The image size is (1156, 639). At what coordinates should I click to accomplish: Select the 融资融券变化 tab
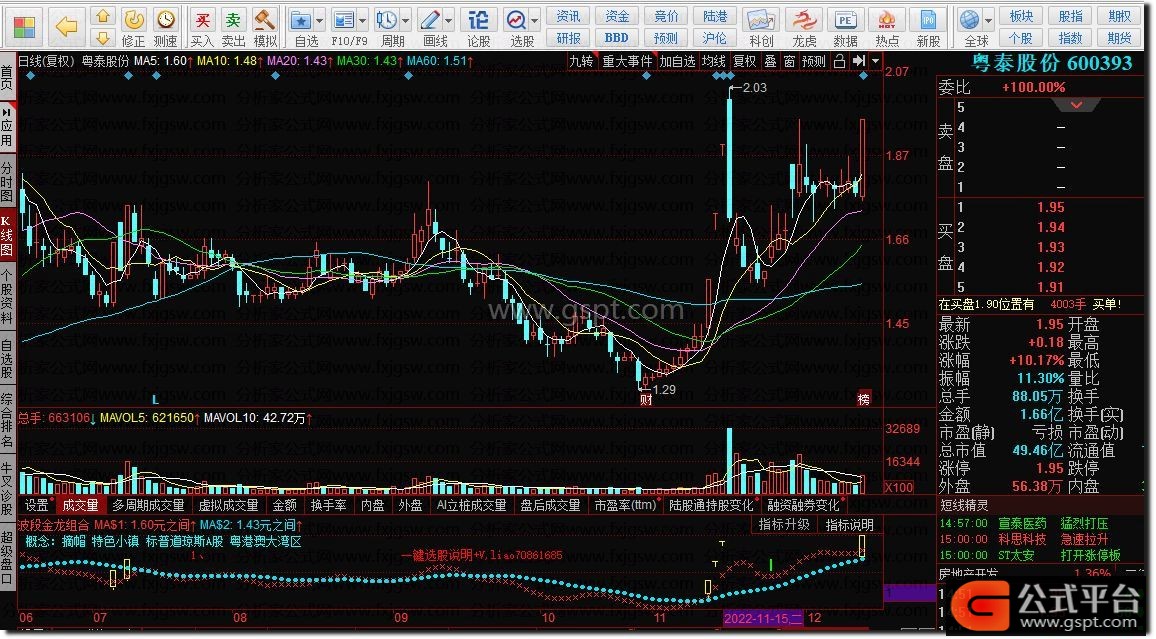click(803, 505)
